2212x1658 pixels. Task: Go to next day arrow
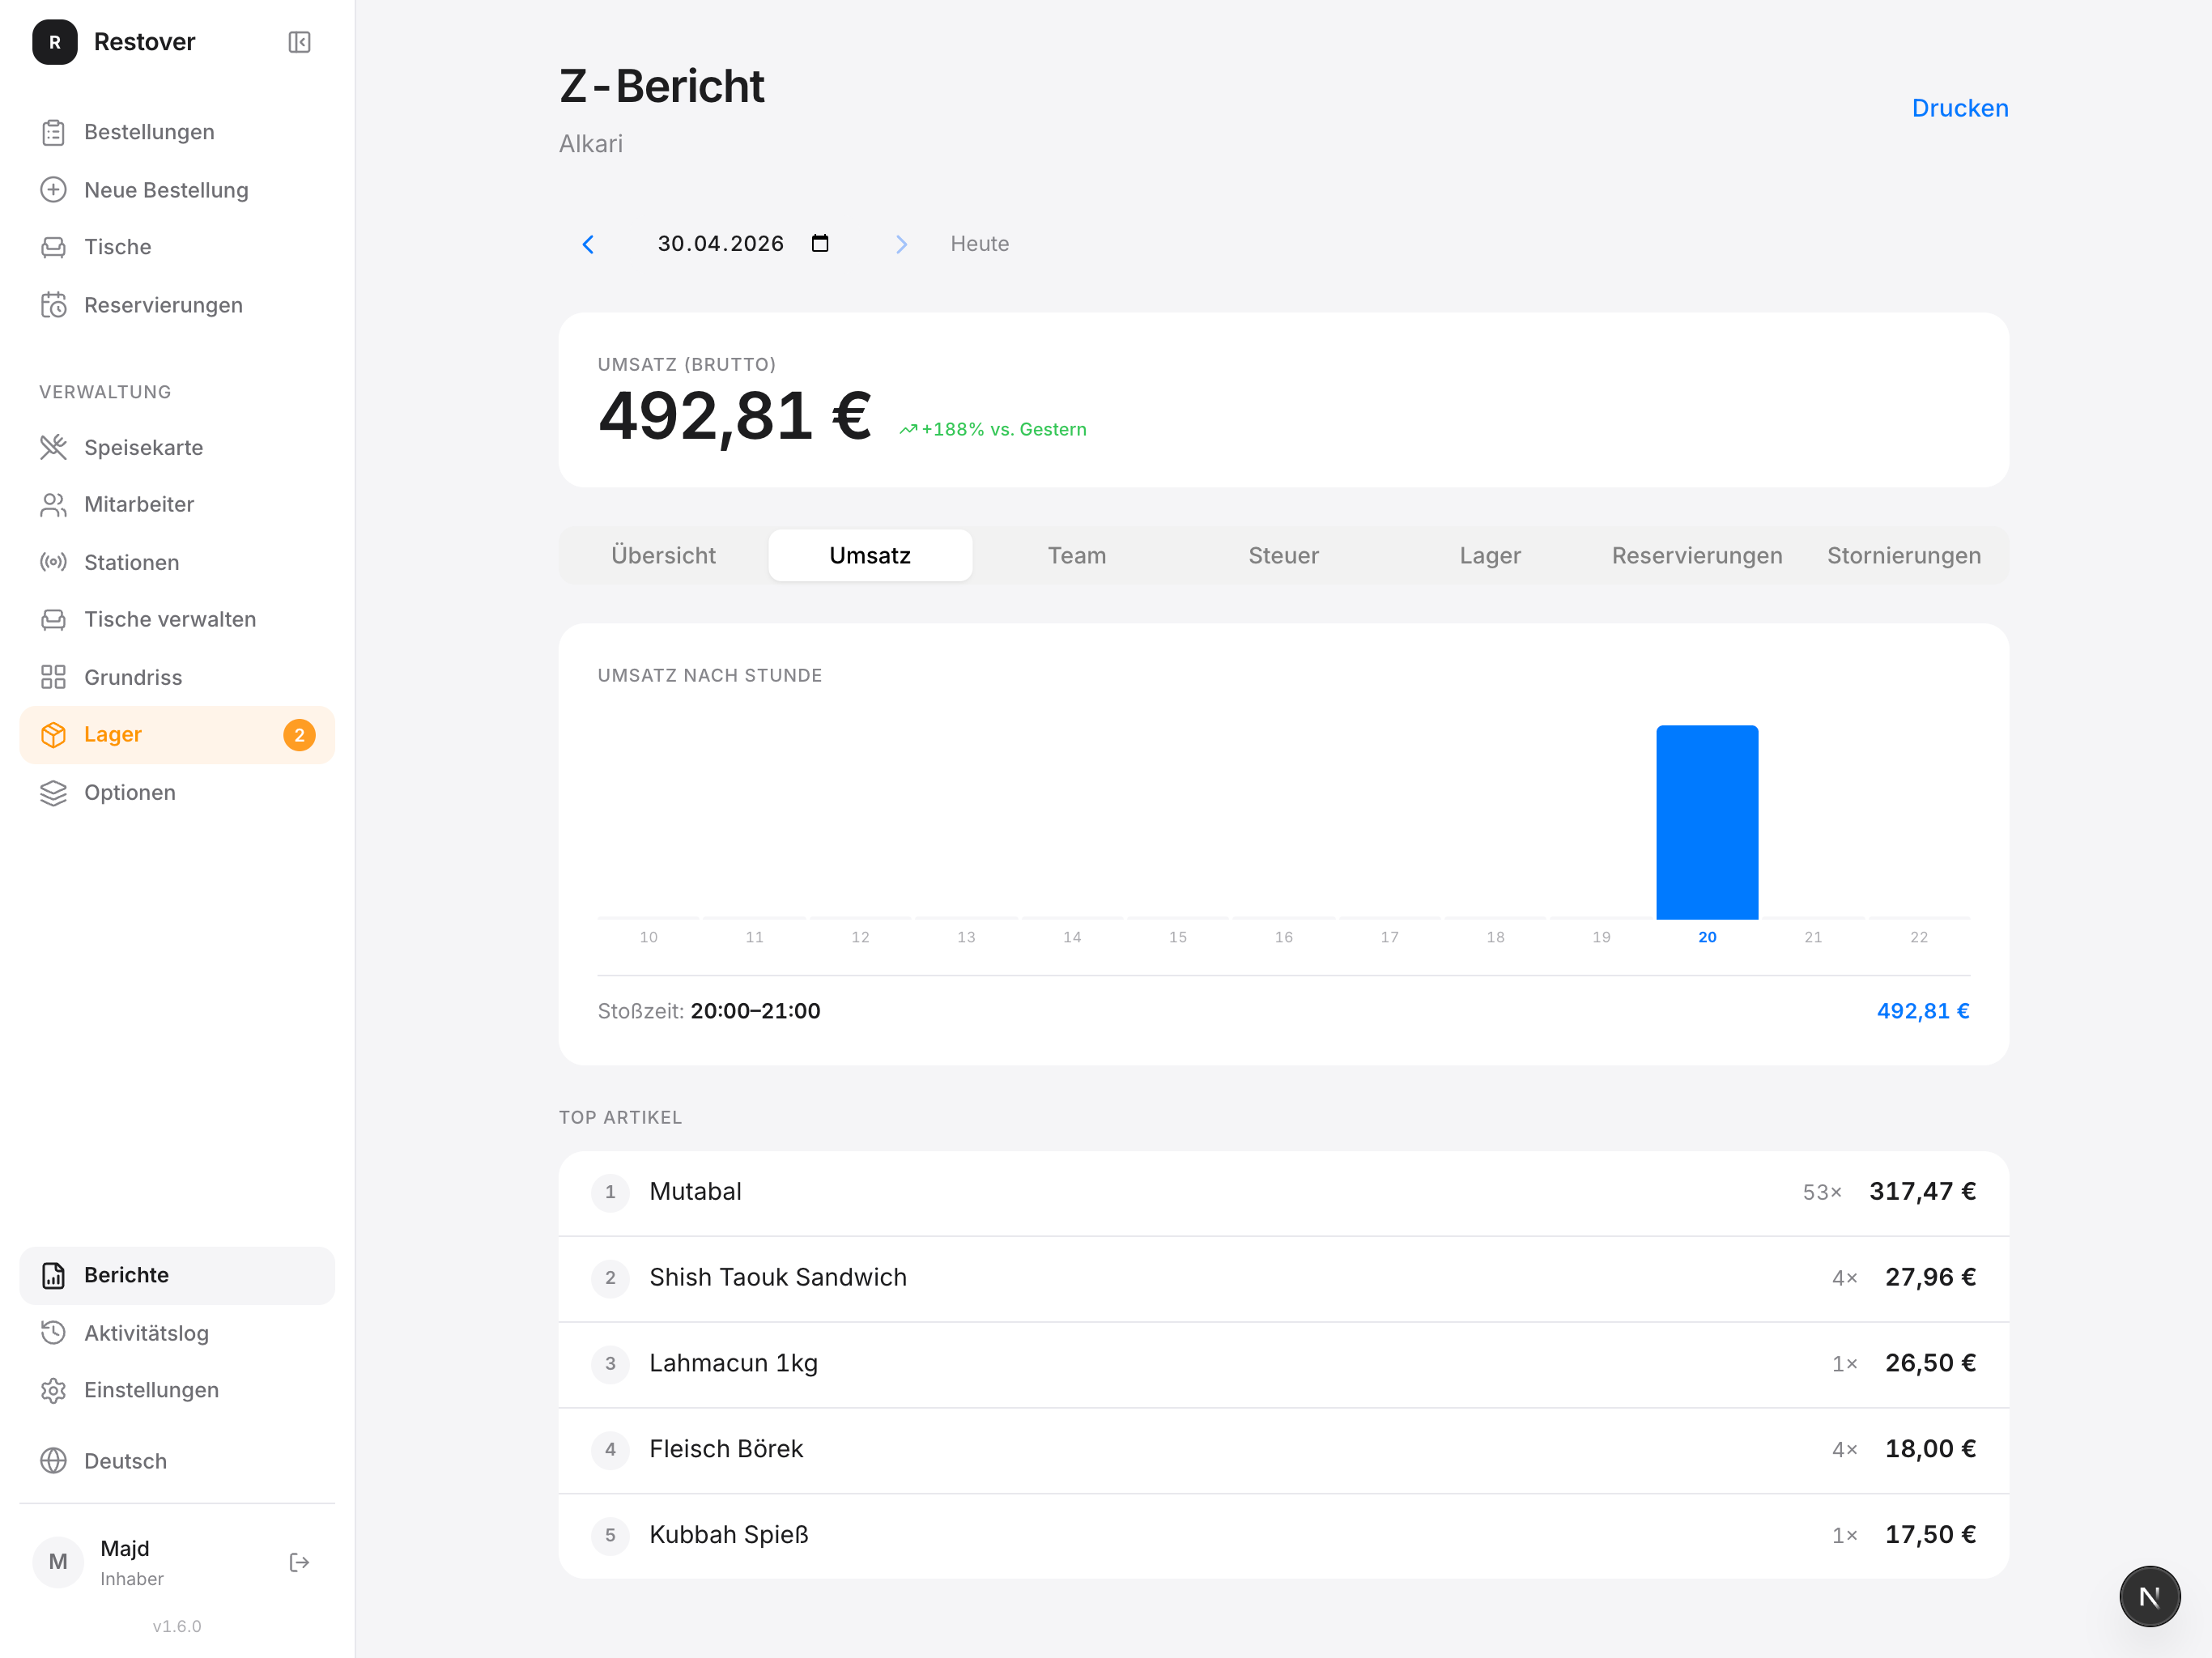[x=901, y=244]
